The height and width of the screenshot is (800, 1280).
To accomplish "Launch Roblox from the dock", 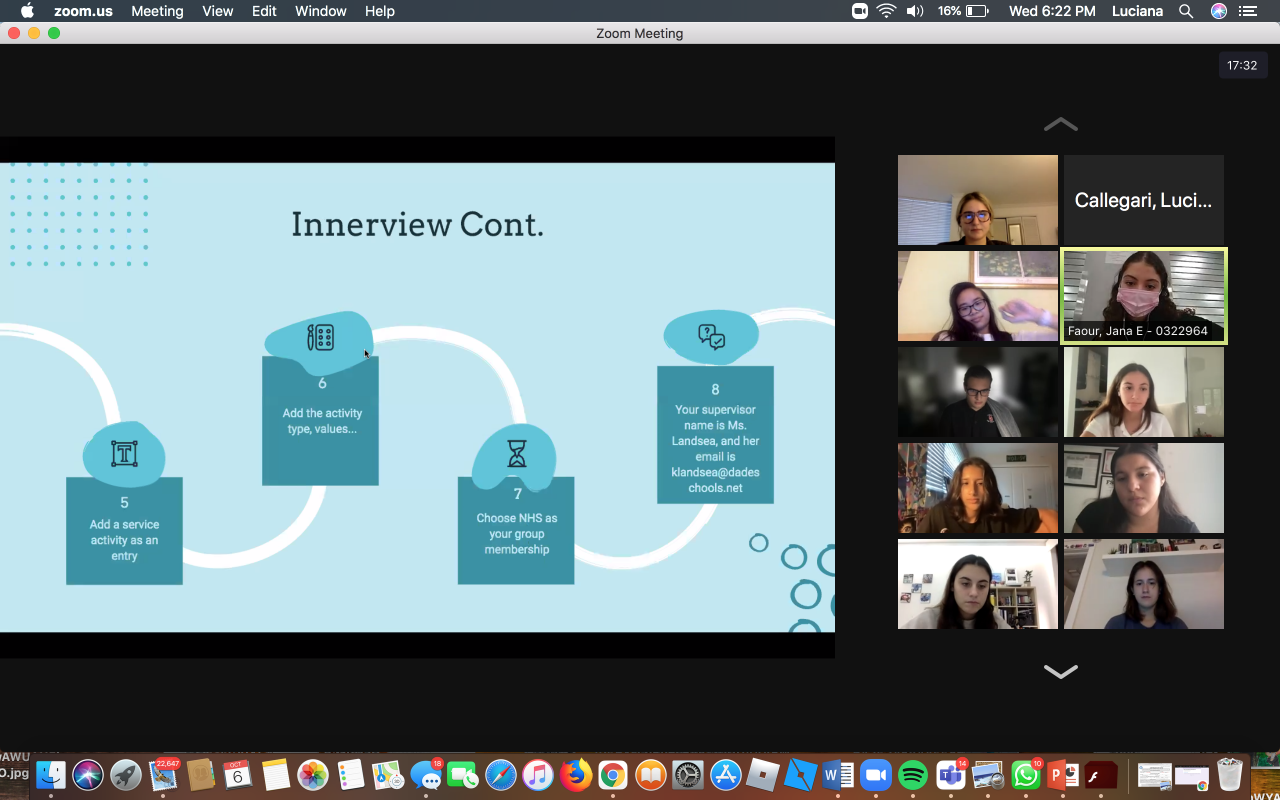I will point(763,775).
